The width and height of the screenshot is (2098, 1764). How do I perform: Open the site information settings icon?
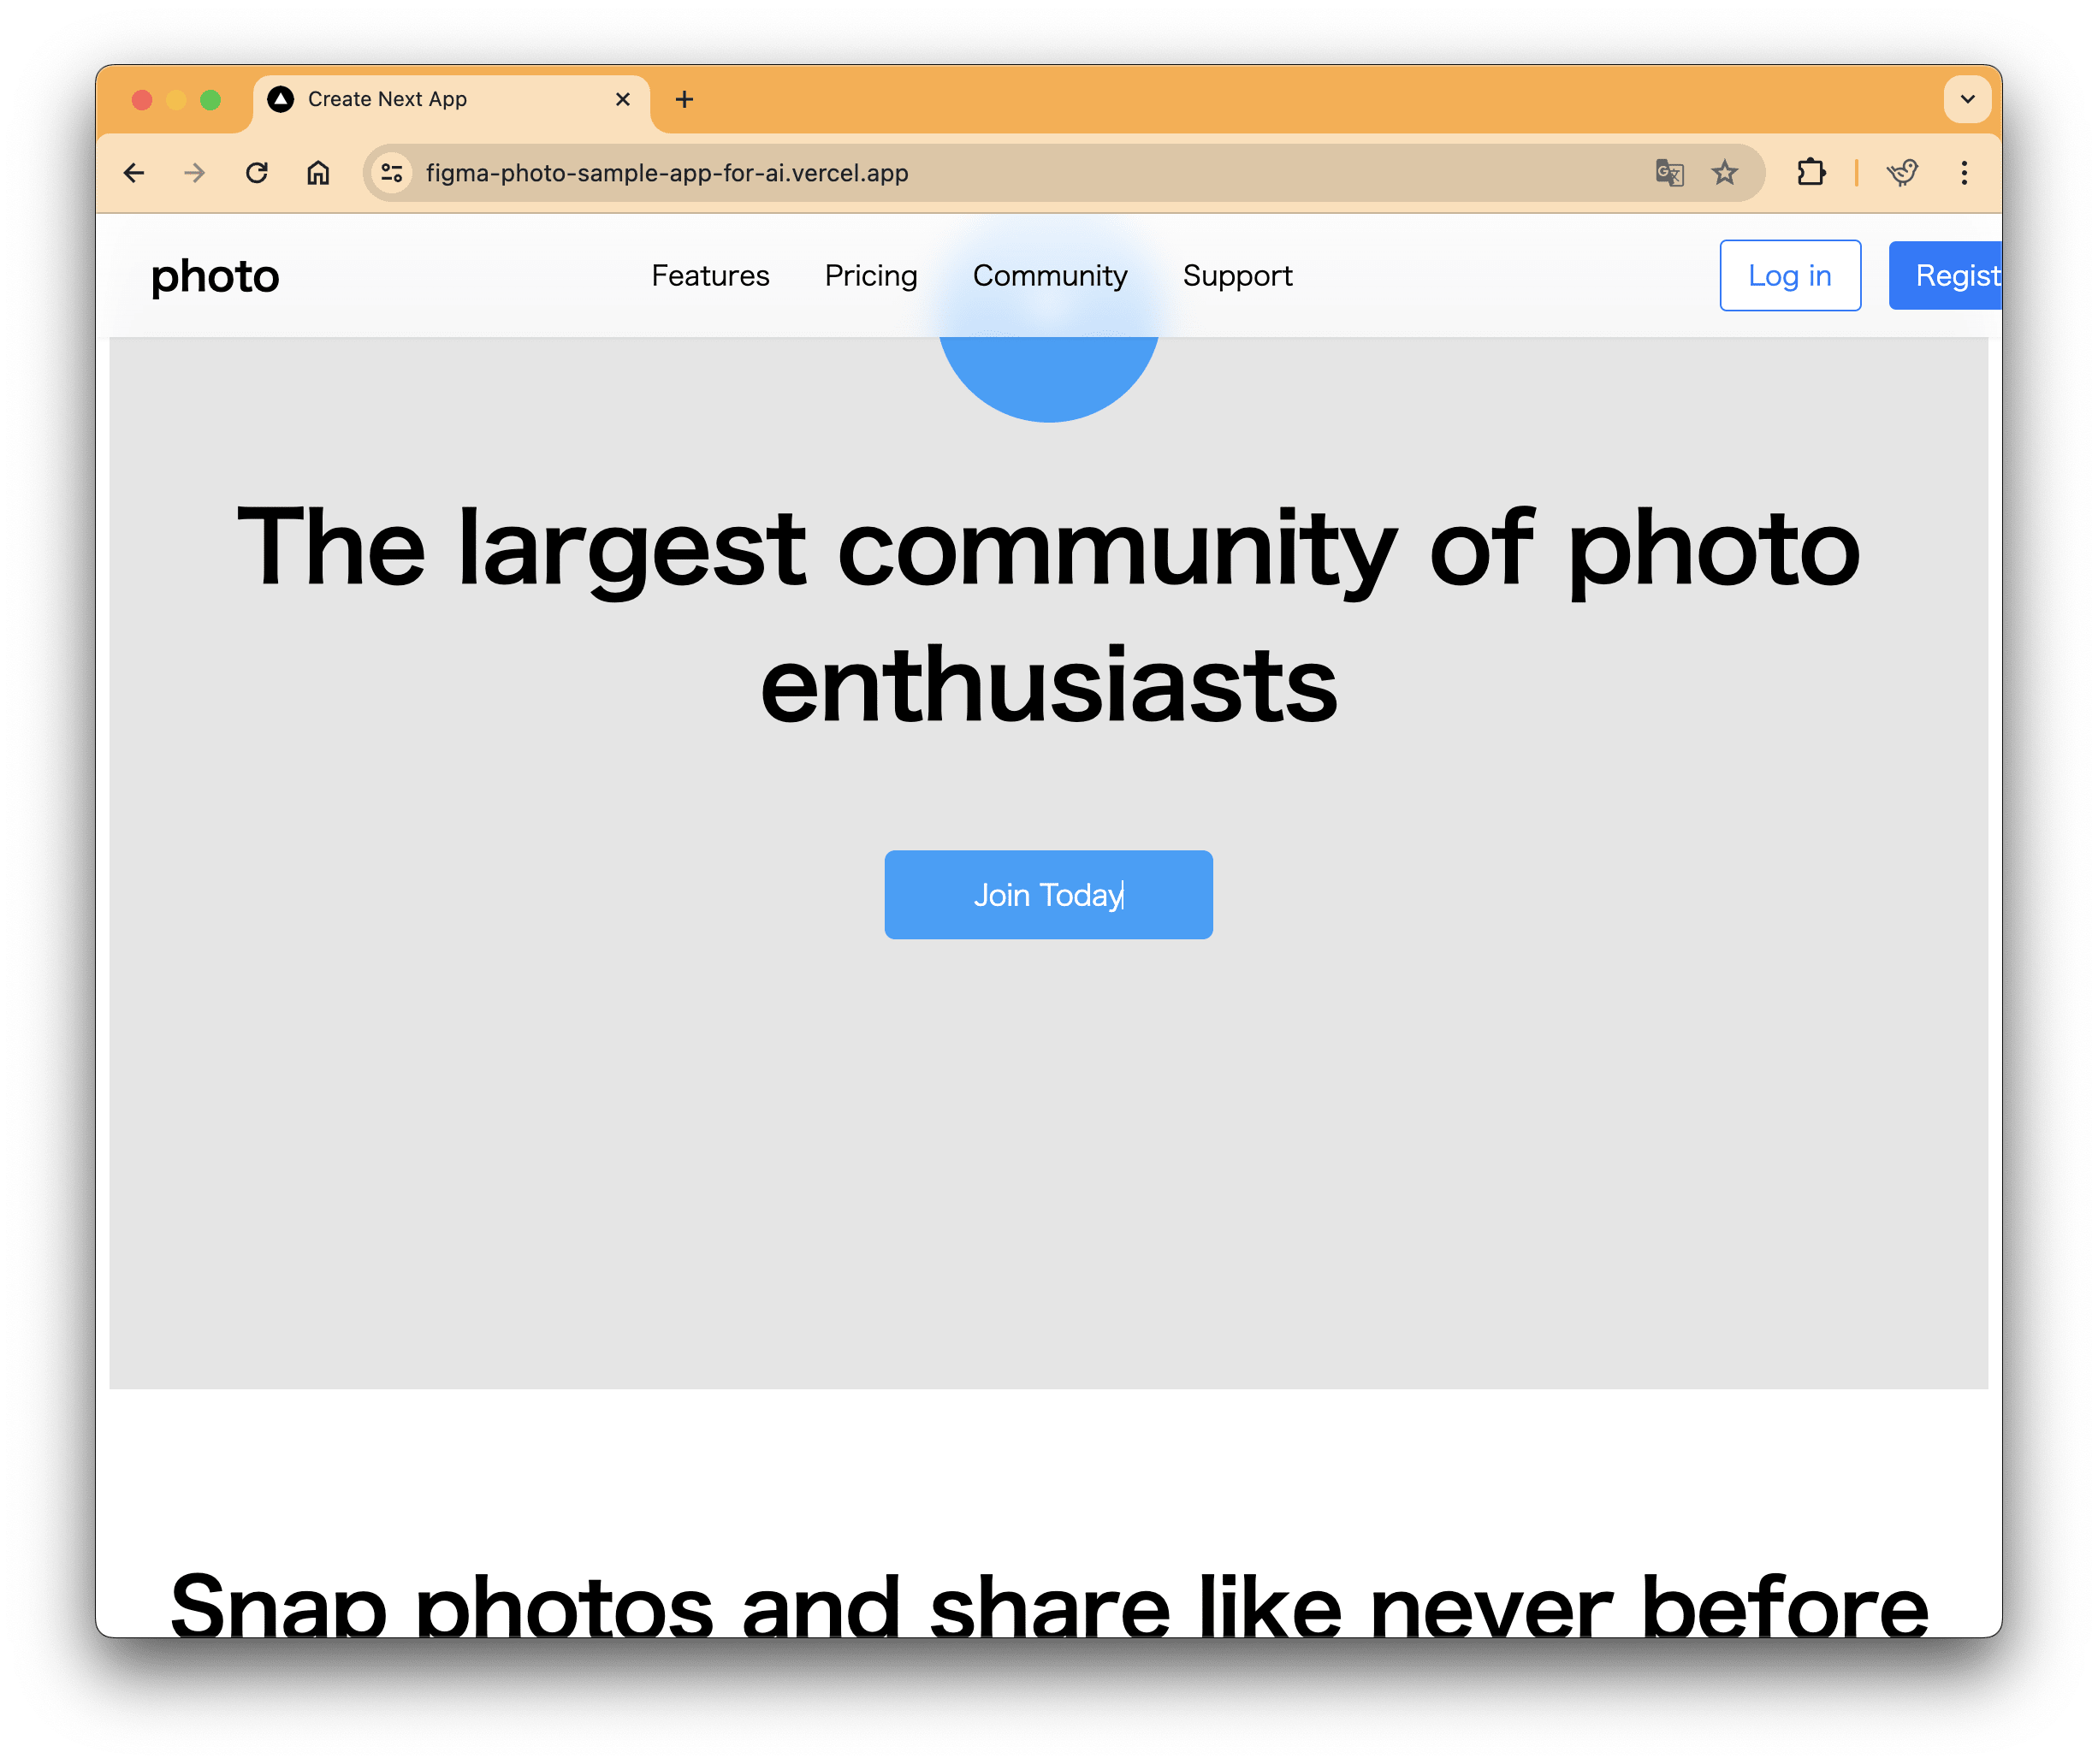coord(390,172)
